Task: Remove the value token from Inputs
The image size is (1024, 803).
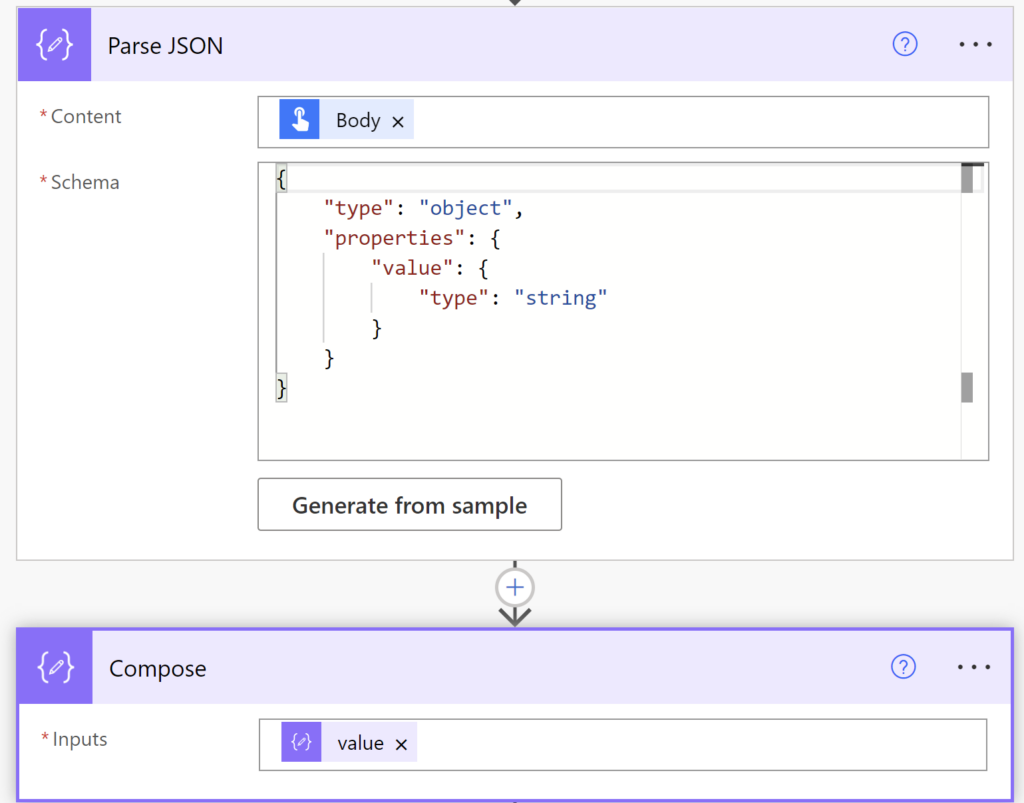Action: (x=401, y=744)
